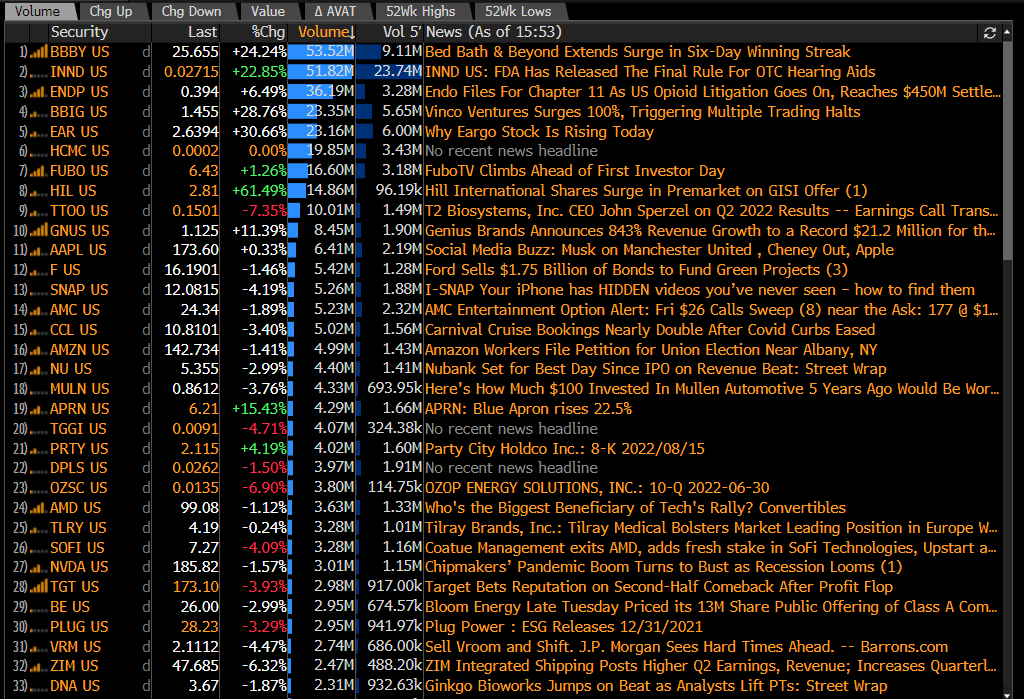The width and height of the screenshot is (1024, 699).
Task: Select the HIL US security row
Action: point(503,191)
